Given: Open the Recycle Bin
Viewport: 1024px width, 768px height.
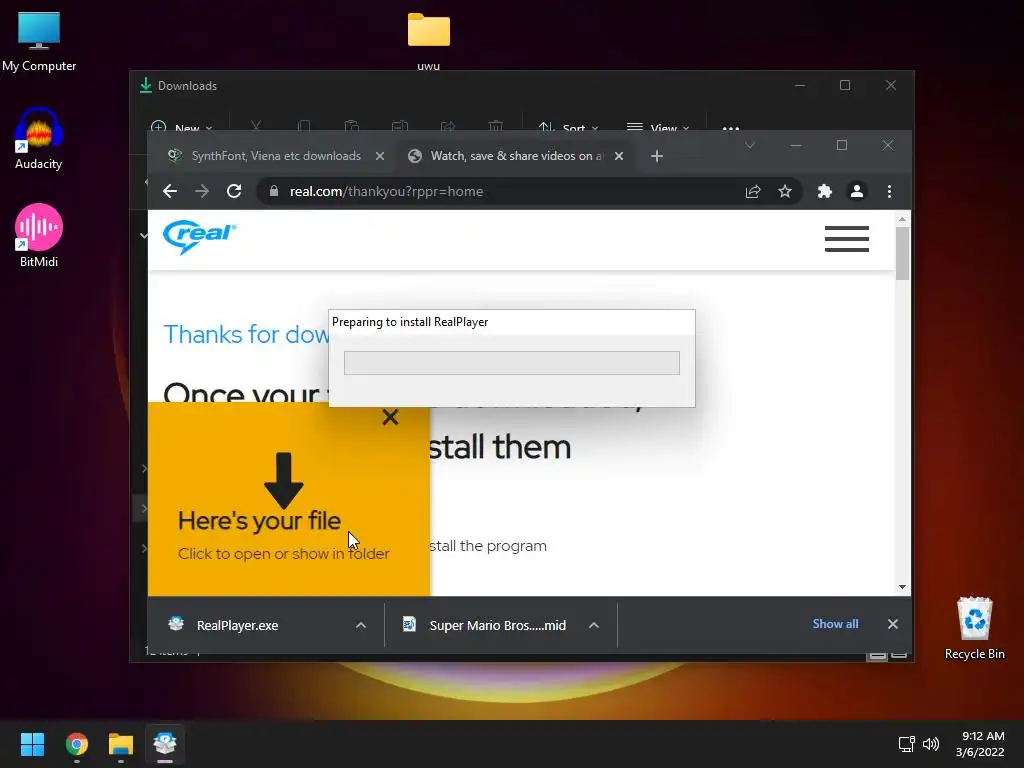Looking at the screenshot, I should [x=974, y=628].
